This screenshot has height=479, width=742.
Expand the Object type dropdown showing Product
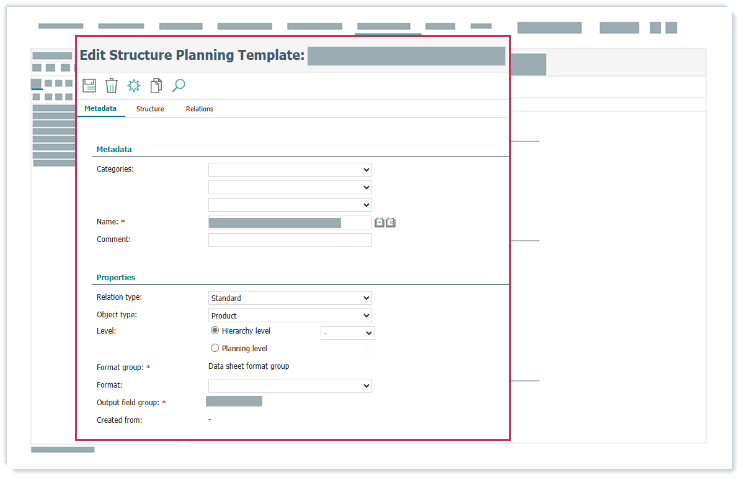coord(289,315)
